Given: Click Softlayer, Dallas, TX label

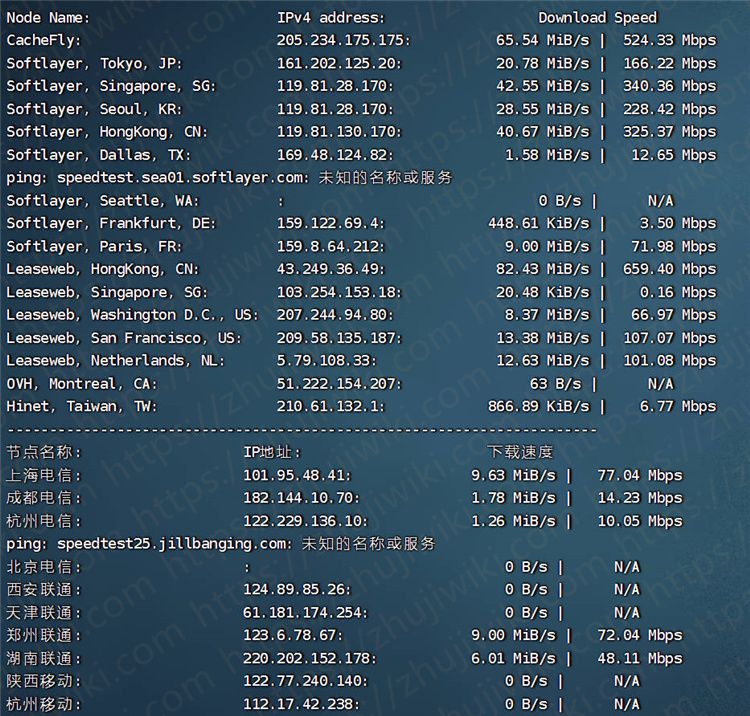Looking at the screenshot, I should (99, 155).
